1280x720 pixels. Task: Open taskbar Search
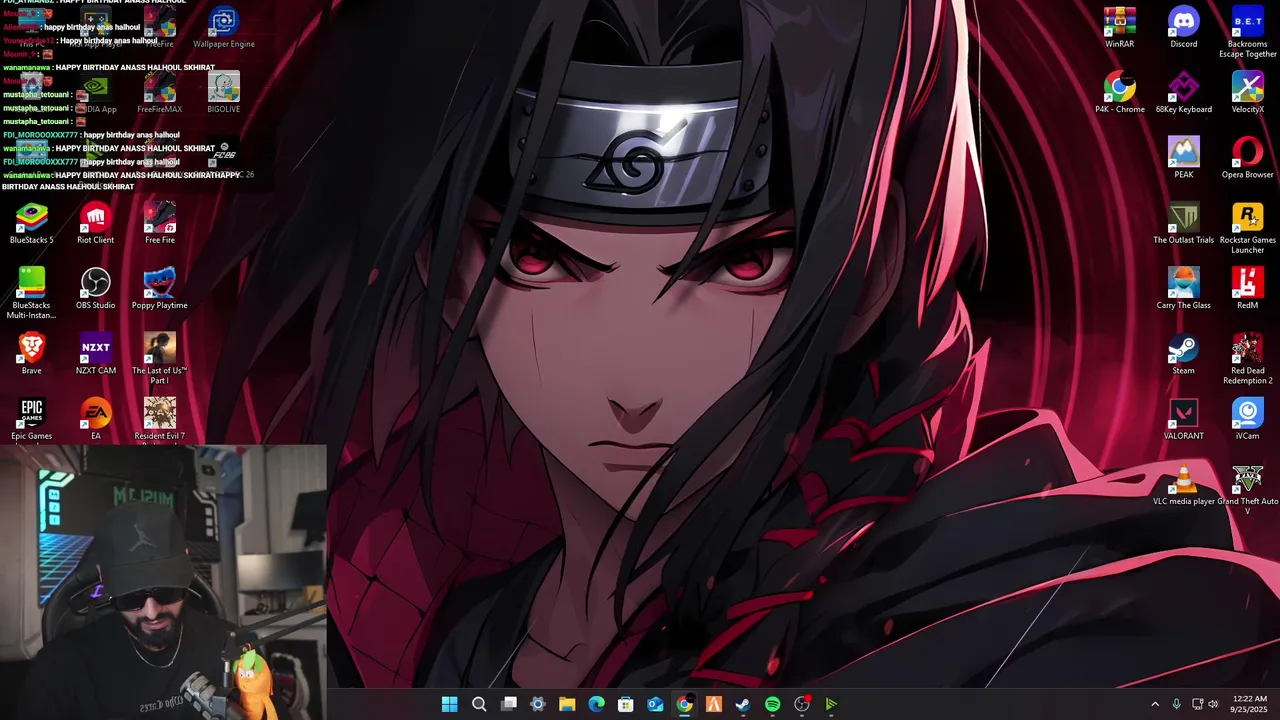point(479,704)
